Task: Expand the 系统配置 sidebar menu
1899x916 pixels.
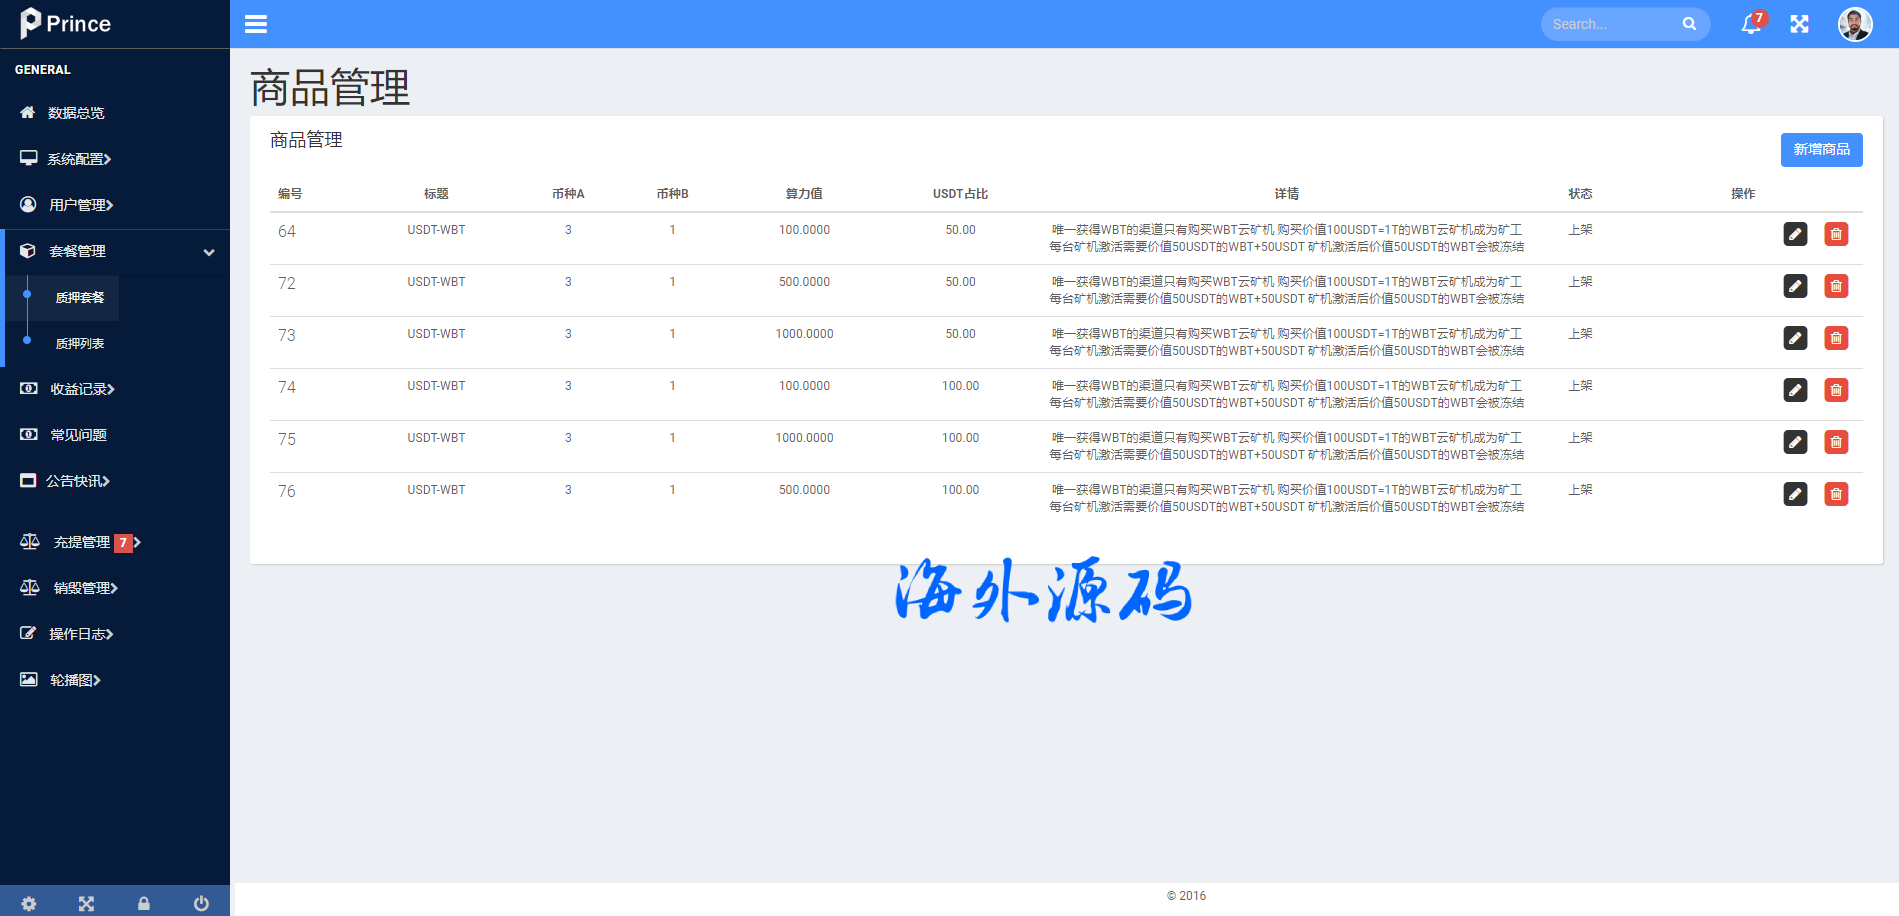Action: tap(80, 159)
